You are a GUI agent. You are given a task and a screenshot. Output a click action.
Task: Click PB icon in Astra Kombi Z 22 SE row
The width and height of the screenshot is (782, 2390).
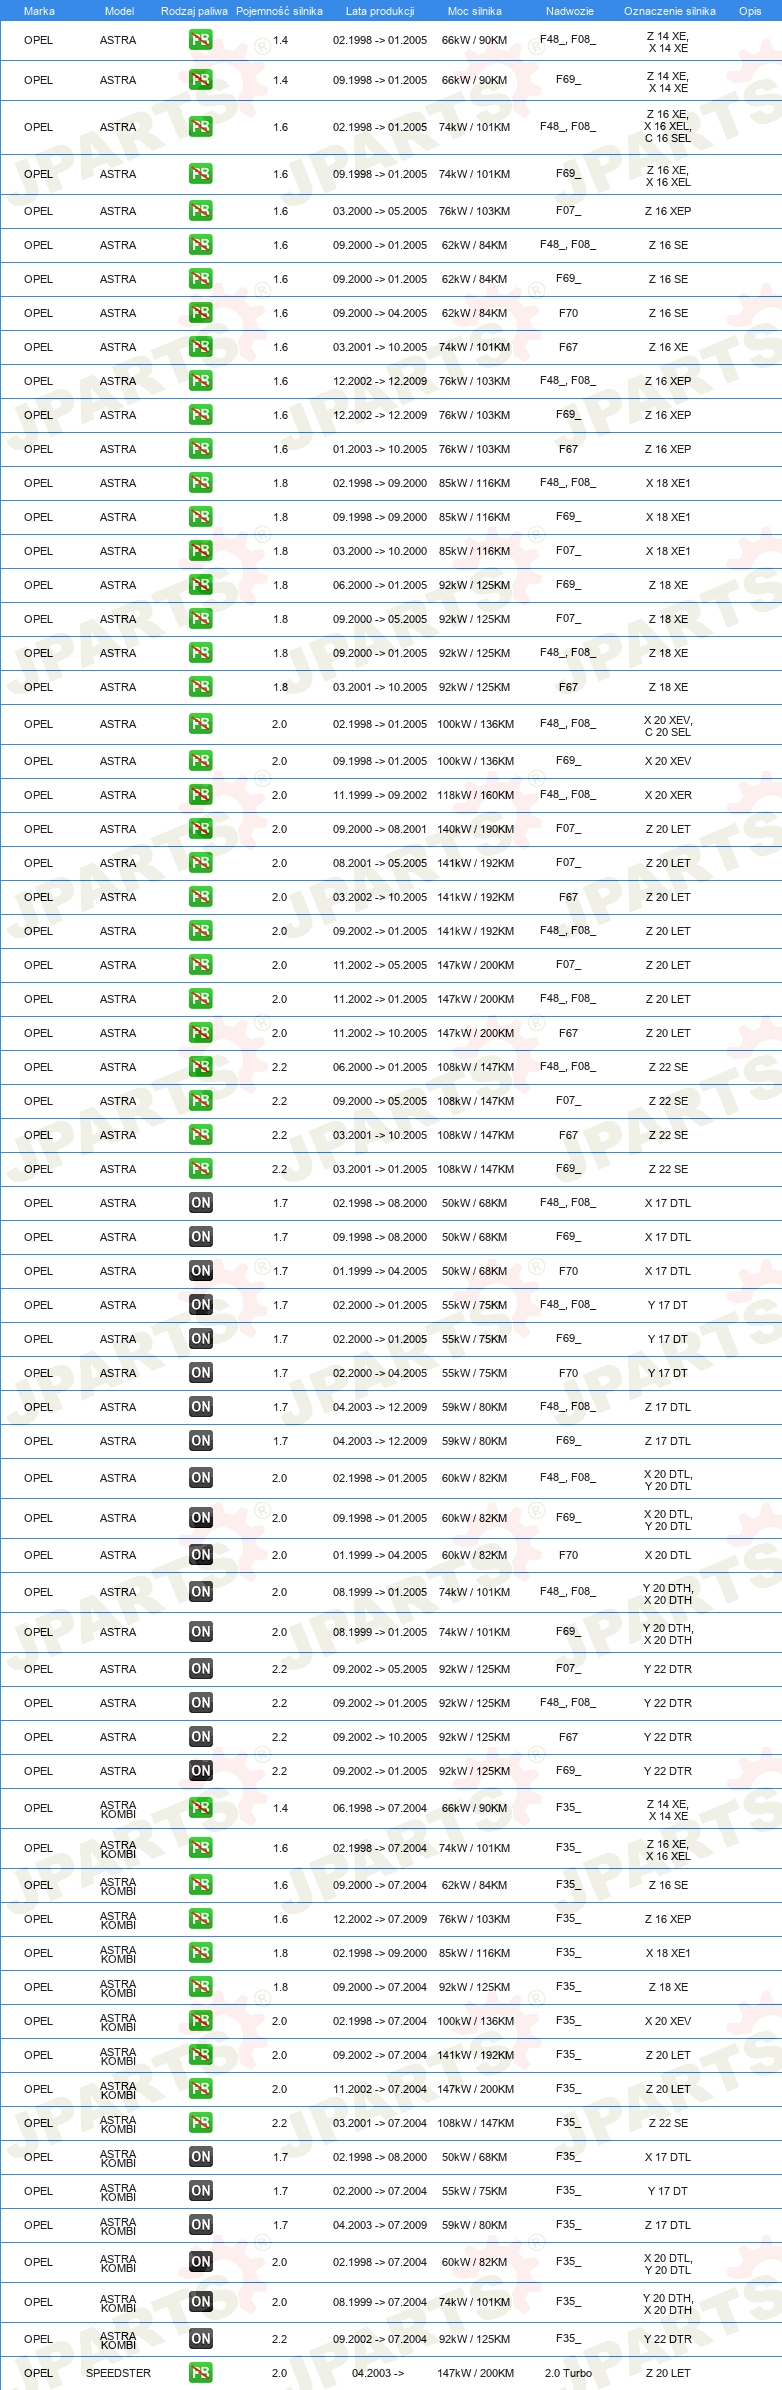[x=200, y=2123]
